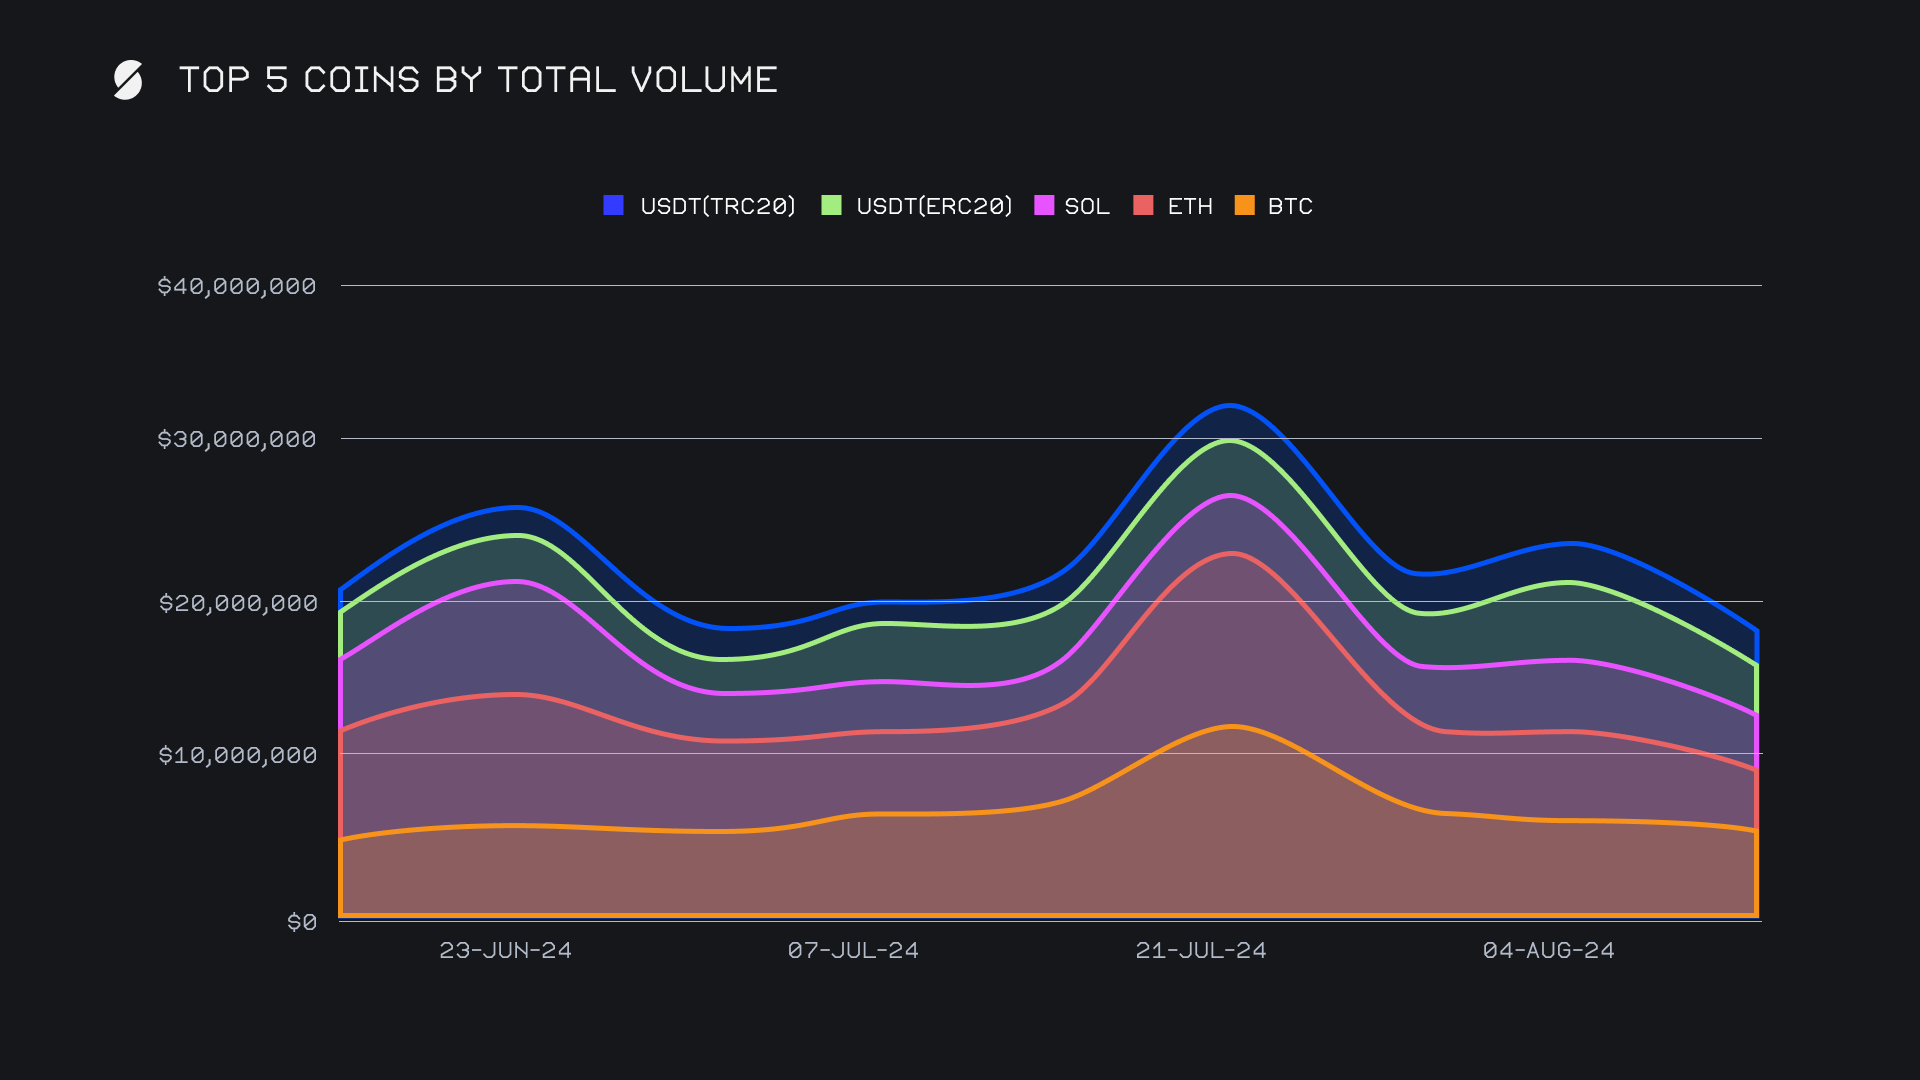Screen dimensions: 1920x1080
Task: Toggle the USDT(TRC20) legend label
Action: click(x=717, y=206)
